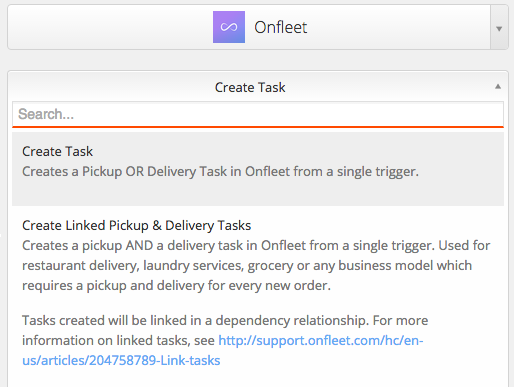Viewport: 514px width, 387px height.
Task: Collapse the Create Task list with up arrow
Action: (498, 87)
